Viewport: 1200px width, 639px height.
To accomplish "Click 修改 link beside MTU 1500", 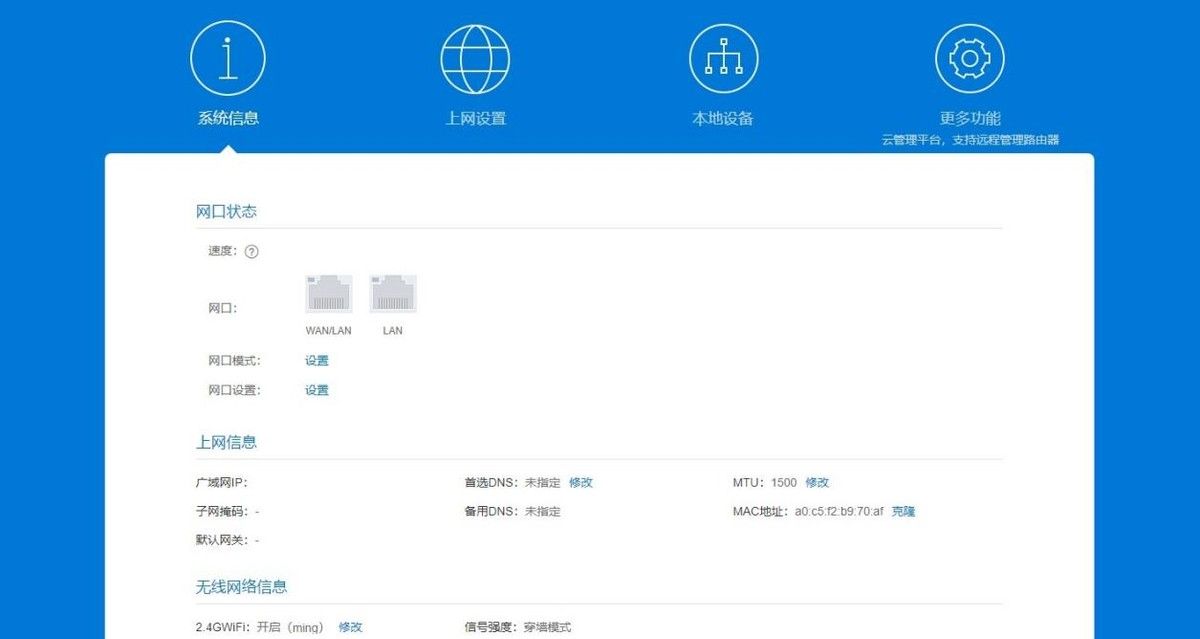I will click(x=817, y=483).
